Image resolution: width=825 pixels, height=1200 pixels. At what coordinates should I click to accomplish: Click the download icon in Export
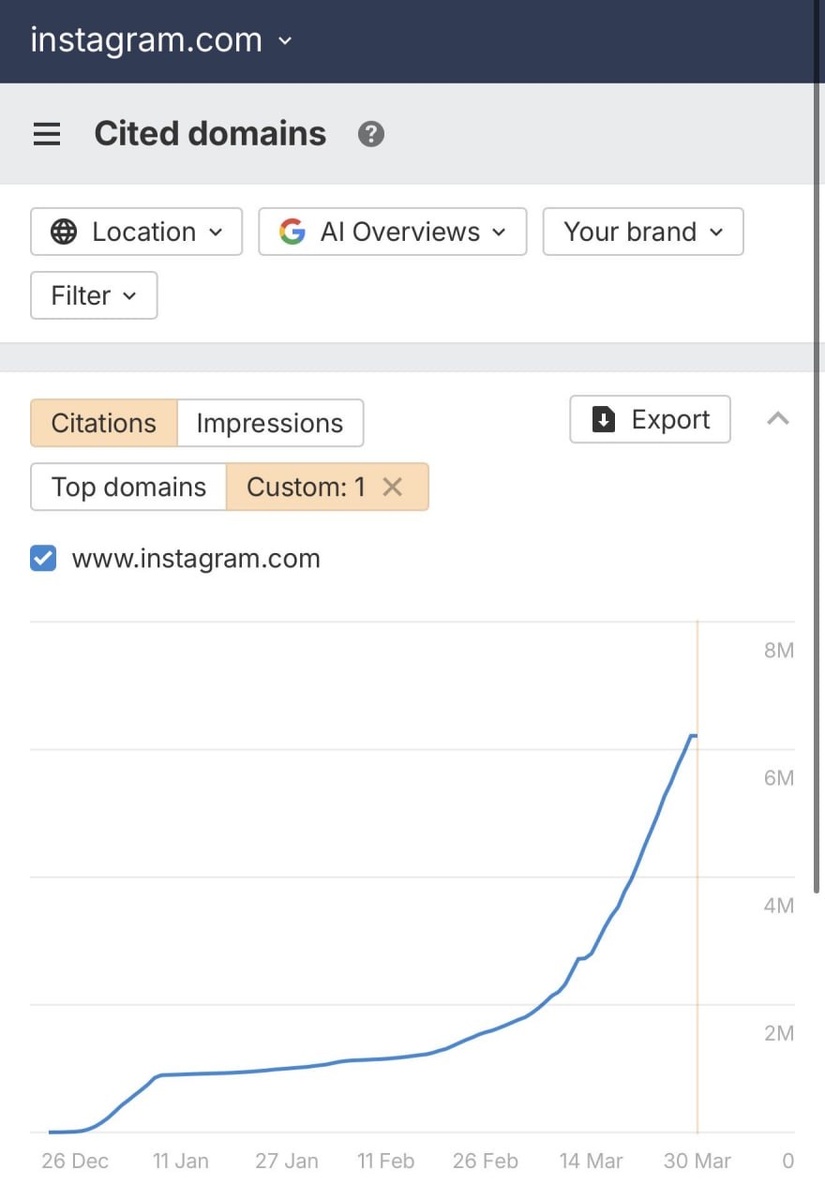(604, 419)
